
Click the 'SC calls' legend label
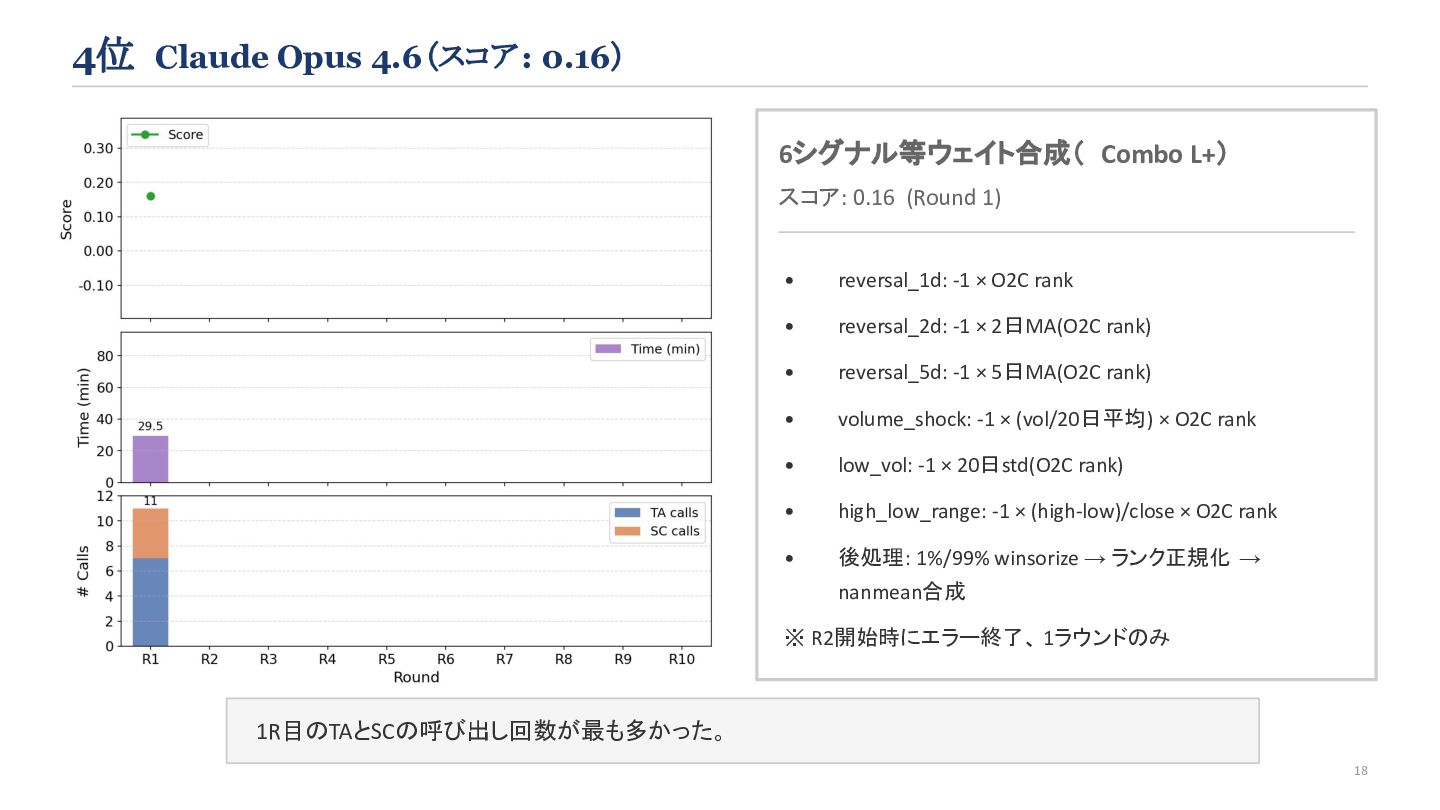click(x=675, y=531)
